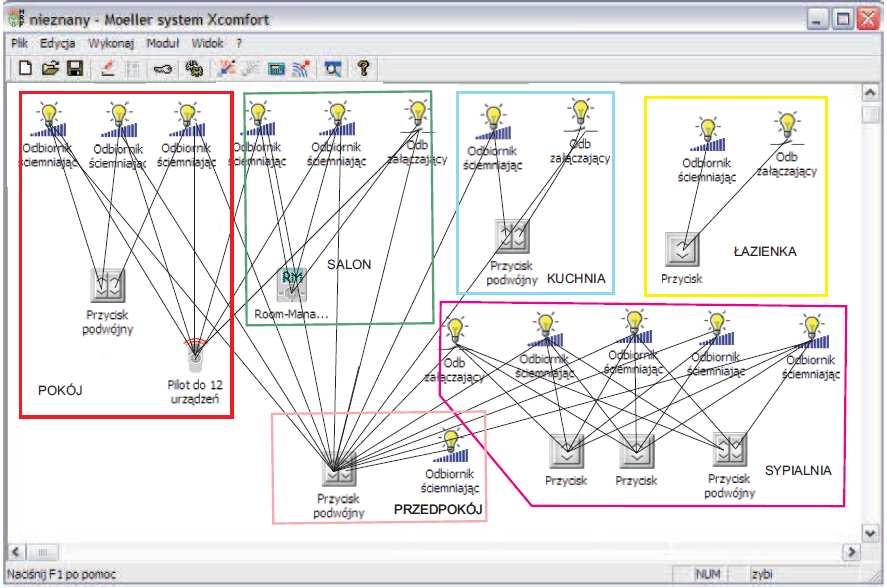The height and width of the screenshot is (588, 887).
Task: Select Odbiornik ściemniający bulb in PRZEDPOKÓJ
Action: point(451,446)
